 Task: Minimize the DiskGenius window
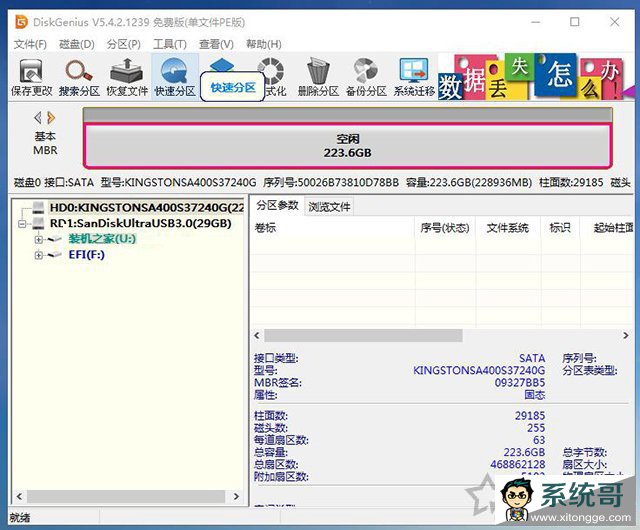click(x=536, y=22)
